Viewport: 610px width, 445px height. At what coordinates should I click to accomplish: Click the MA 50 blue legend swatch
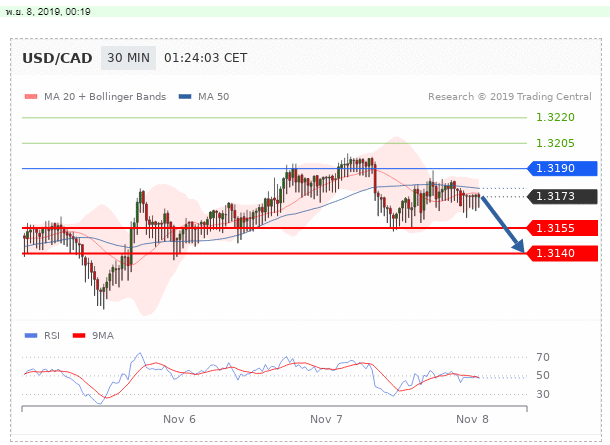(x=185, y=96)
